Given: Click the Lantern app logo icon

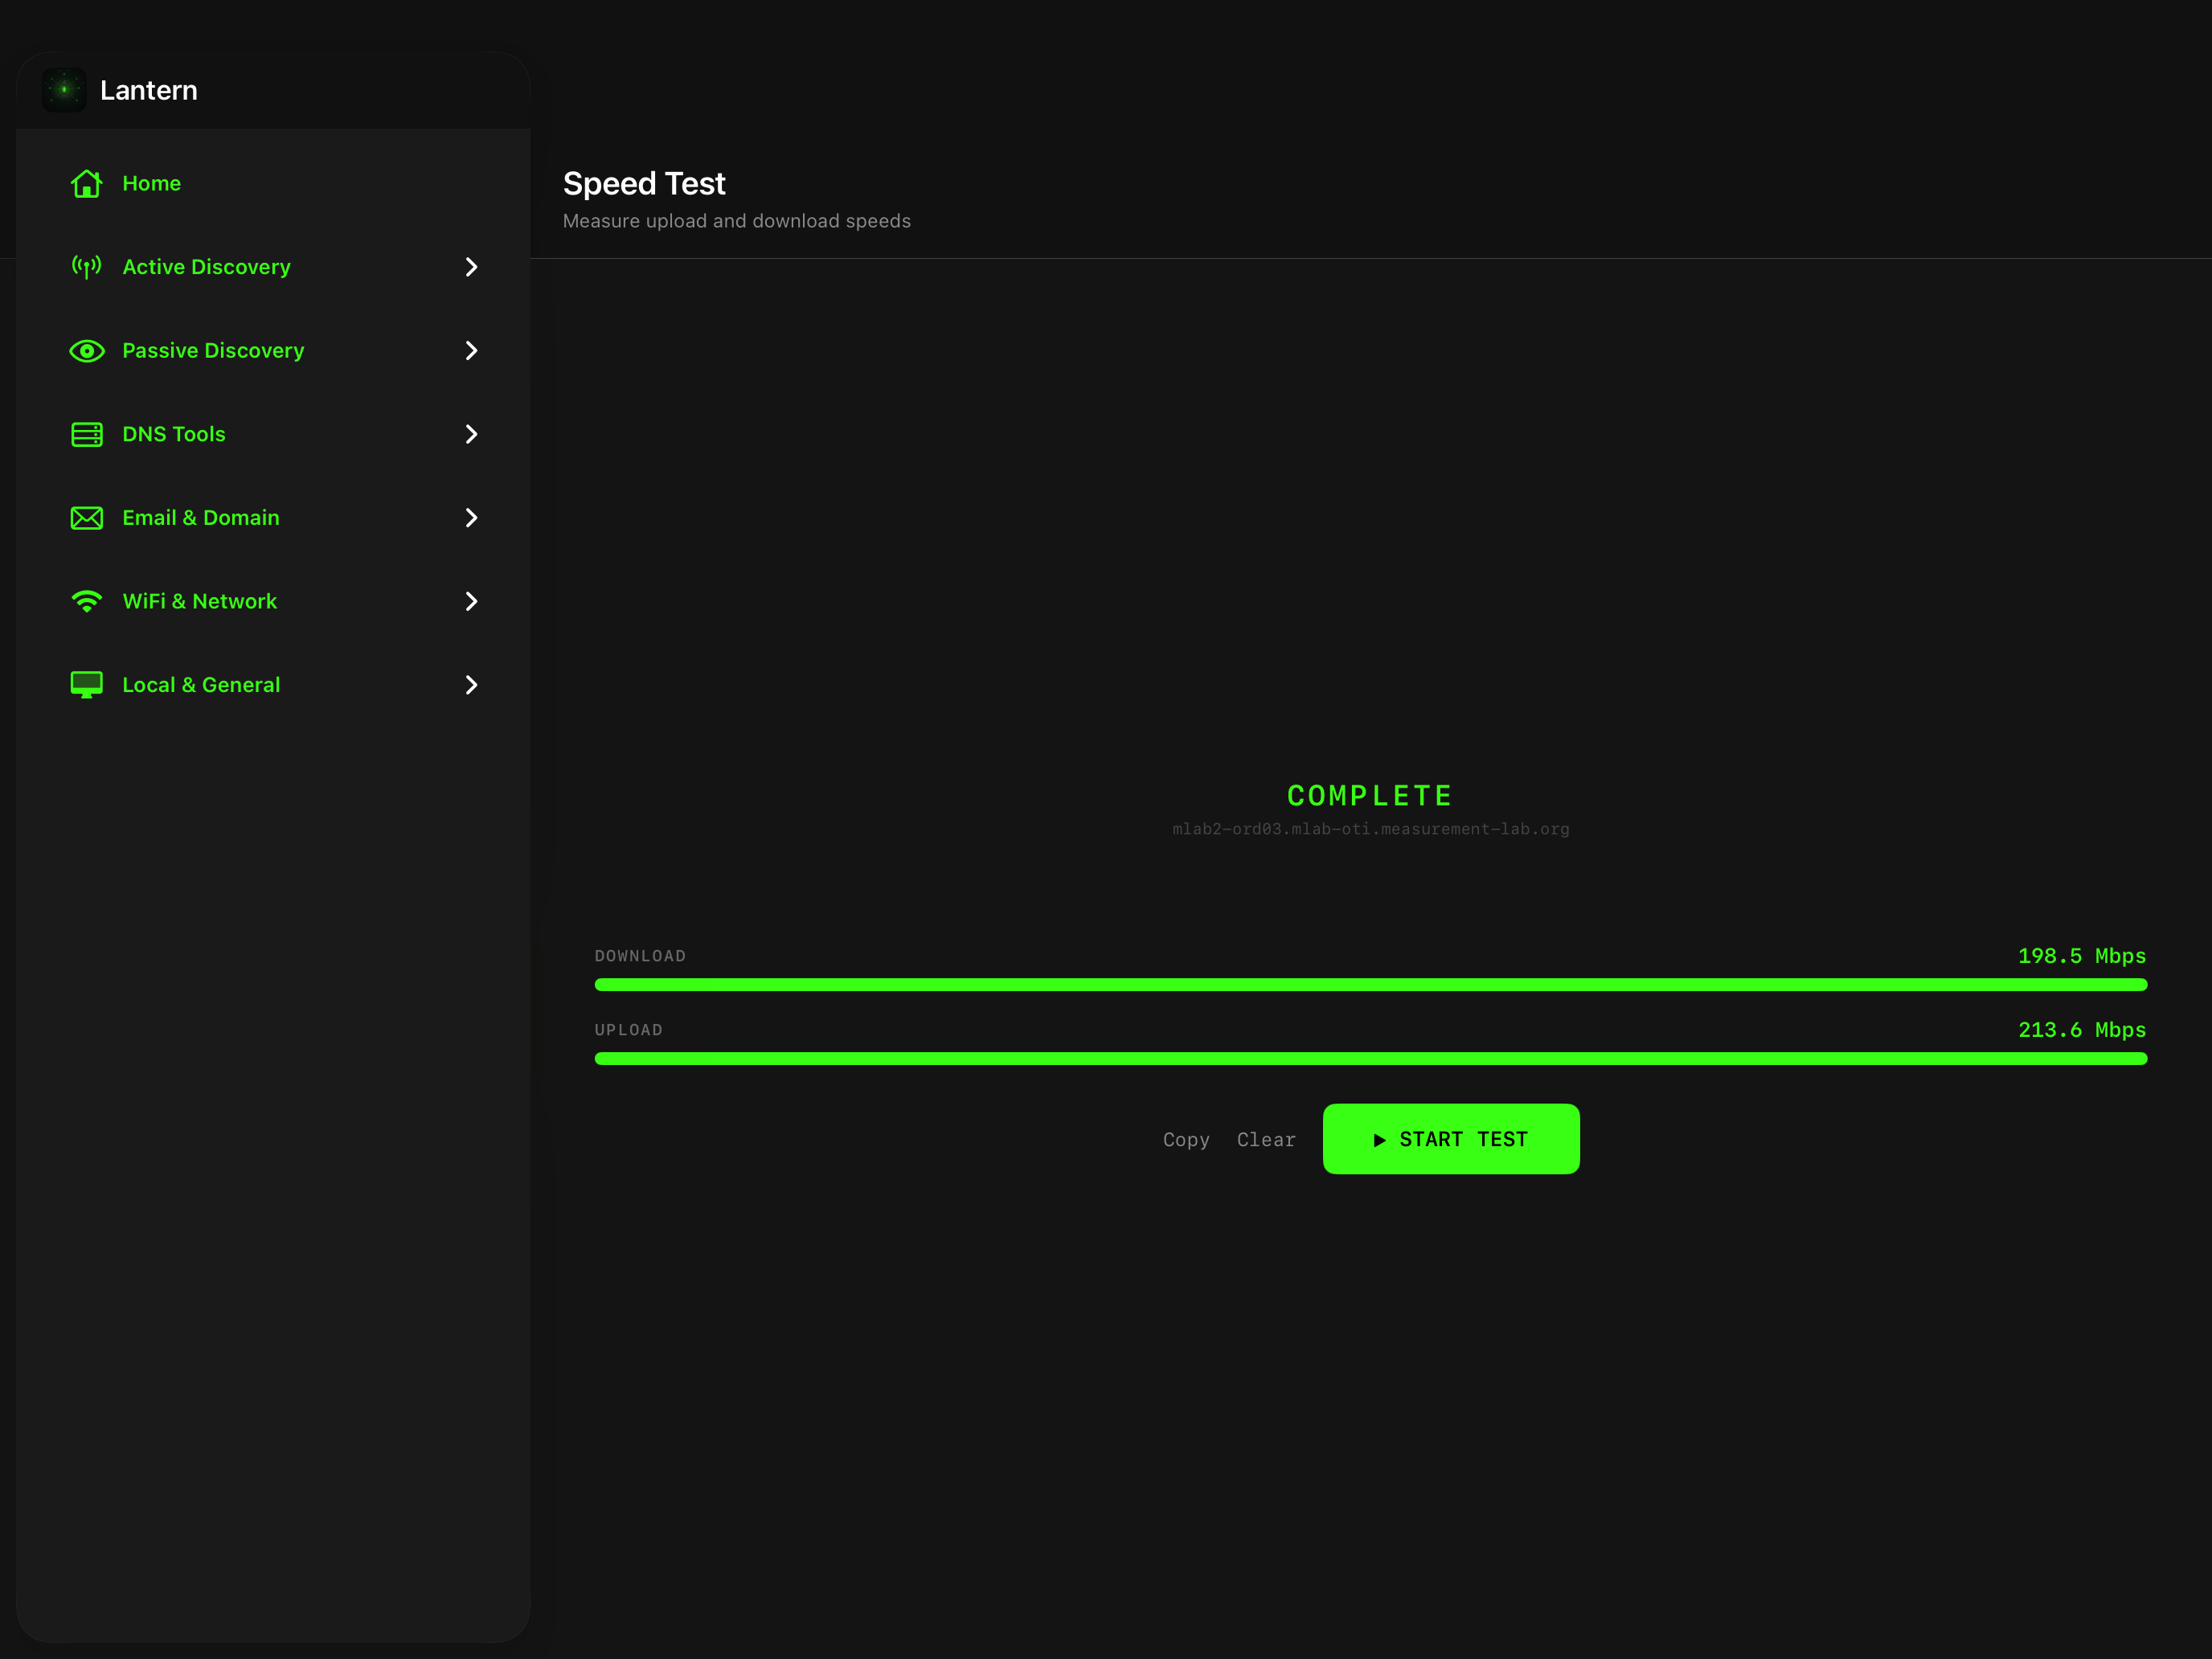Looking at the screenshot, I should (x=64, y=90).
